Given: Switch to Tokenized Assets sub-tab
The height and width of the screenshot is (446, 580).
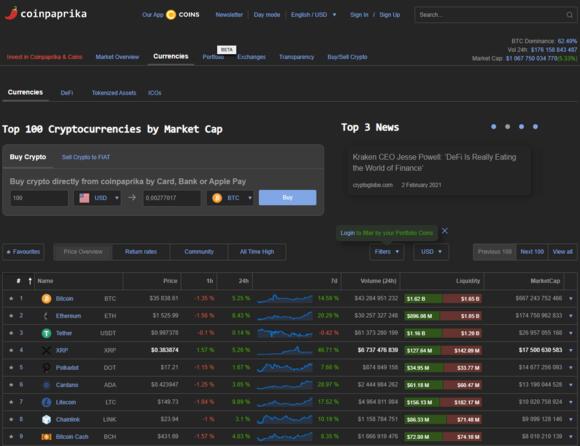Looking at the screenshot, I should click(x=114, y=93).
